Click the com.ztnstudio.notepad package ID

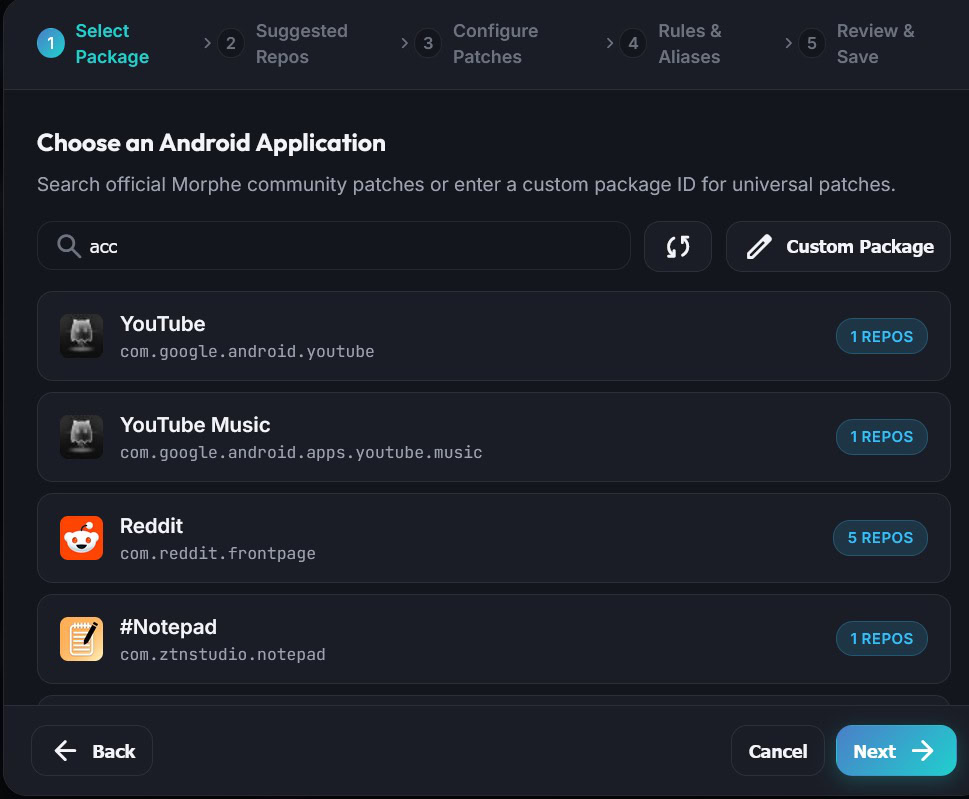pos(222,654)
